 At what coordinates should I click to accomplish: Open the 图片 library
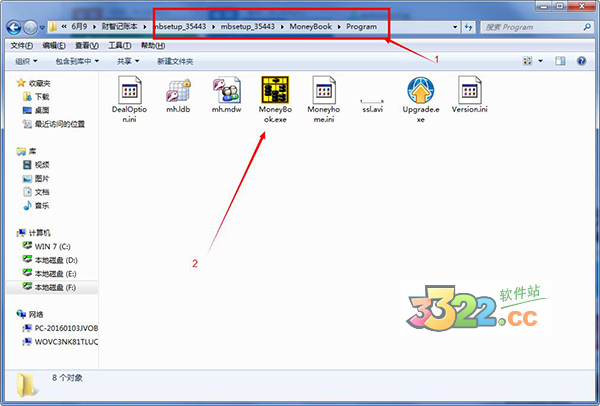pyautogui.click(x=42, y=179)
